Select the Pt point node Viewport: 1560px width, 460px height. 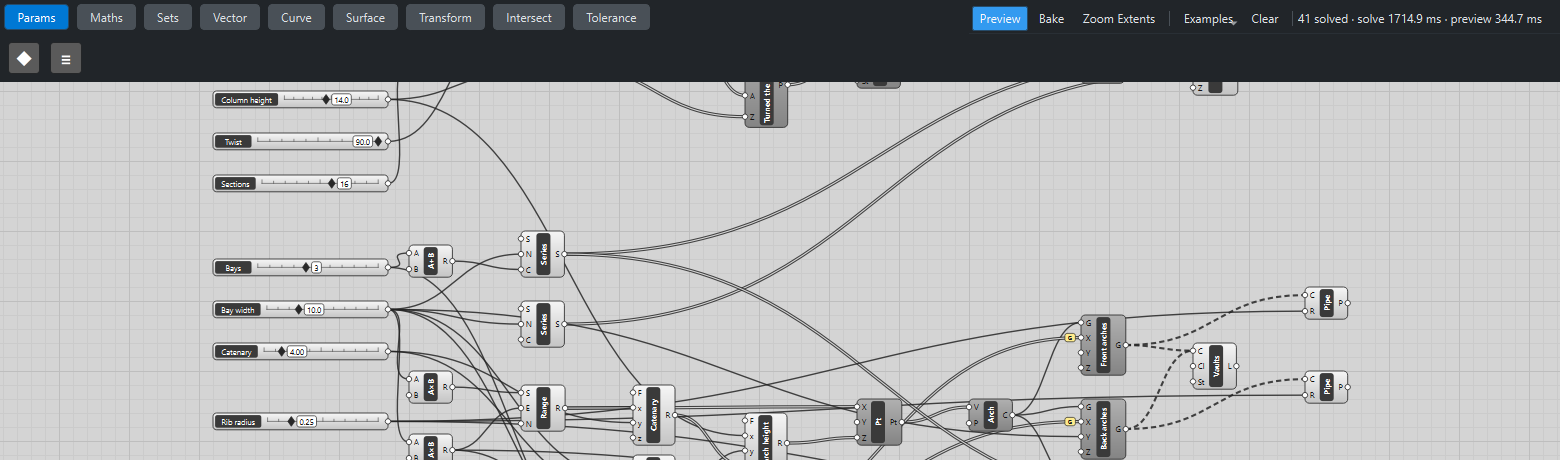879,422
